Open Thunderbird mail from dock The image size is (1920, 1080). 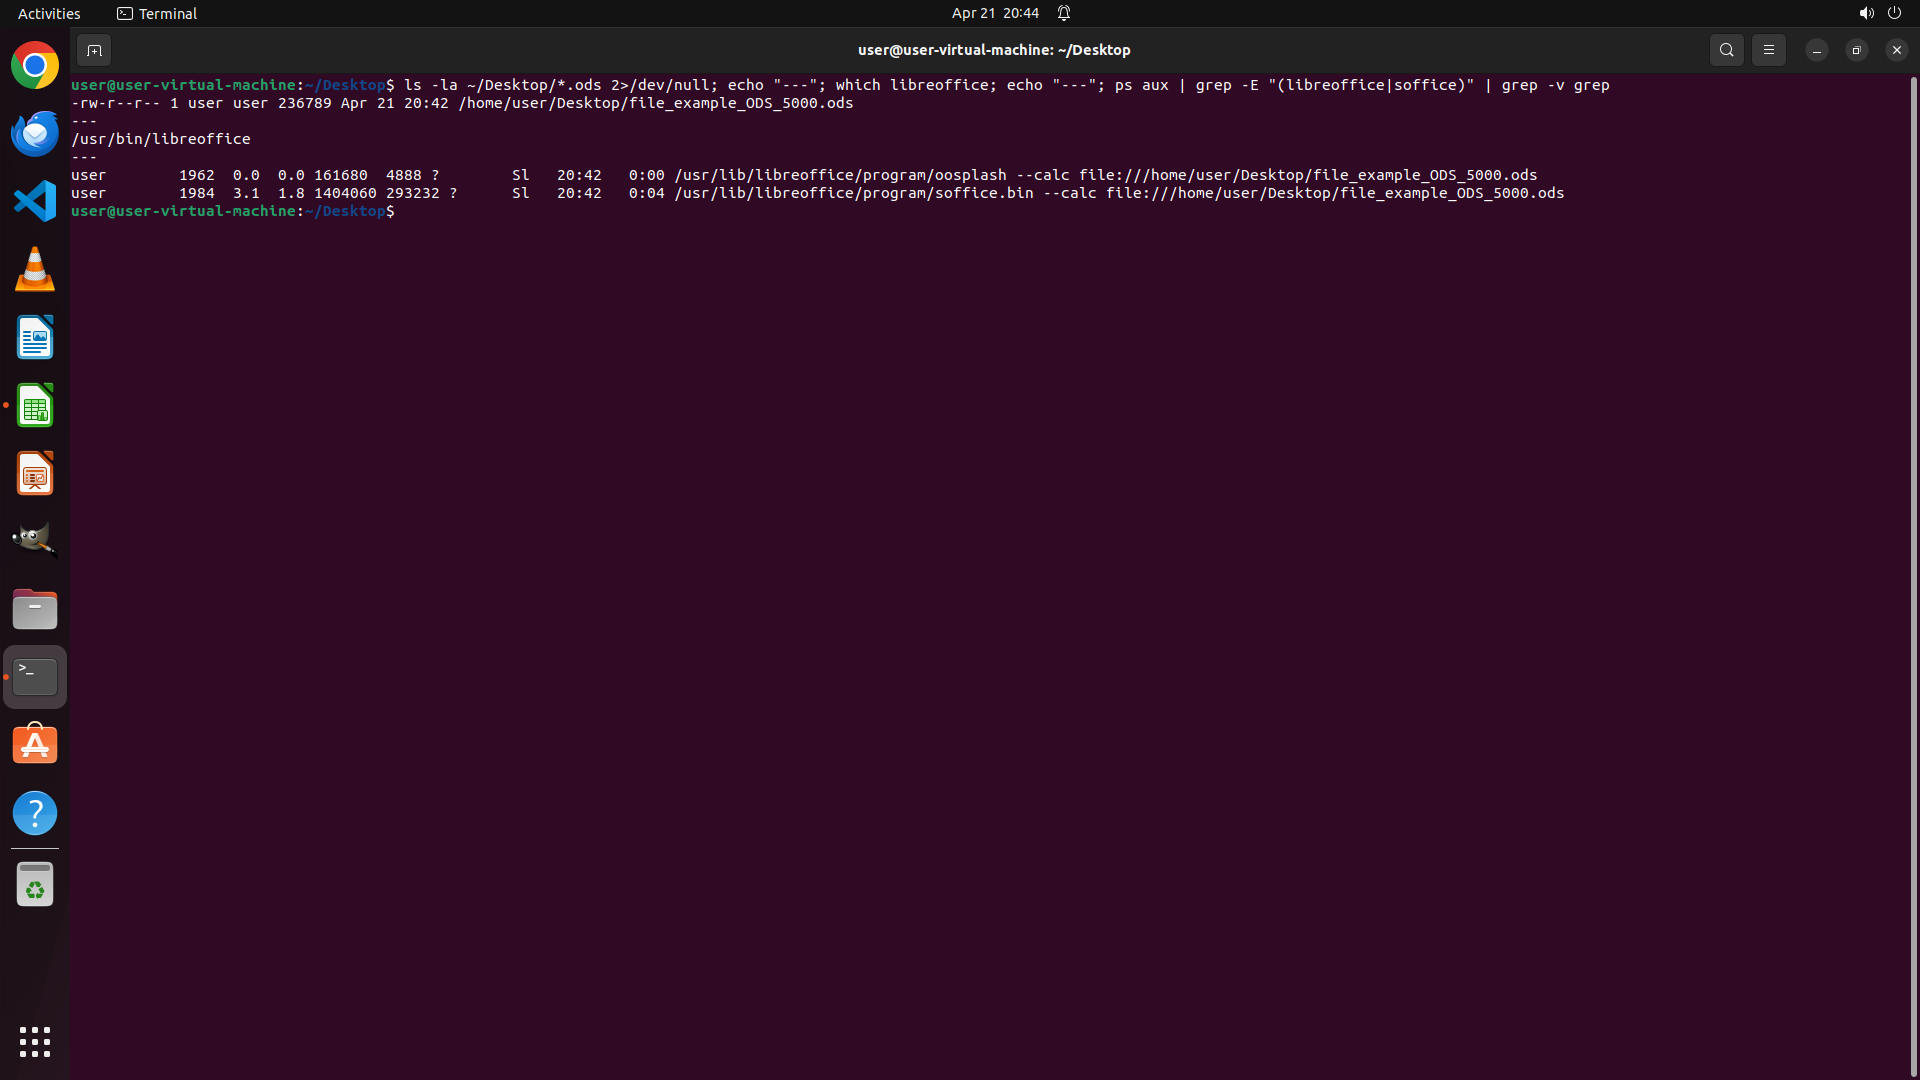(35, 134)
